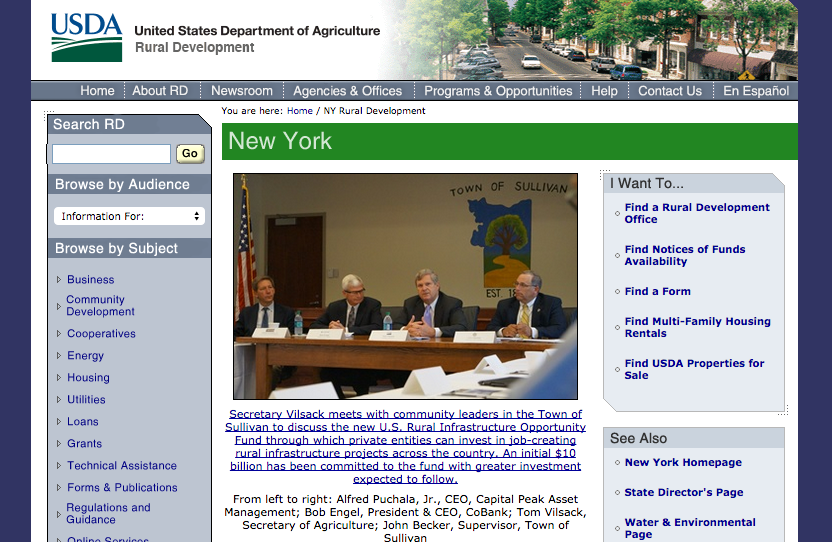Expand the Grants subject arrow
Viewport: 832px width, 542px height.
click(x=59, y=443)
